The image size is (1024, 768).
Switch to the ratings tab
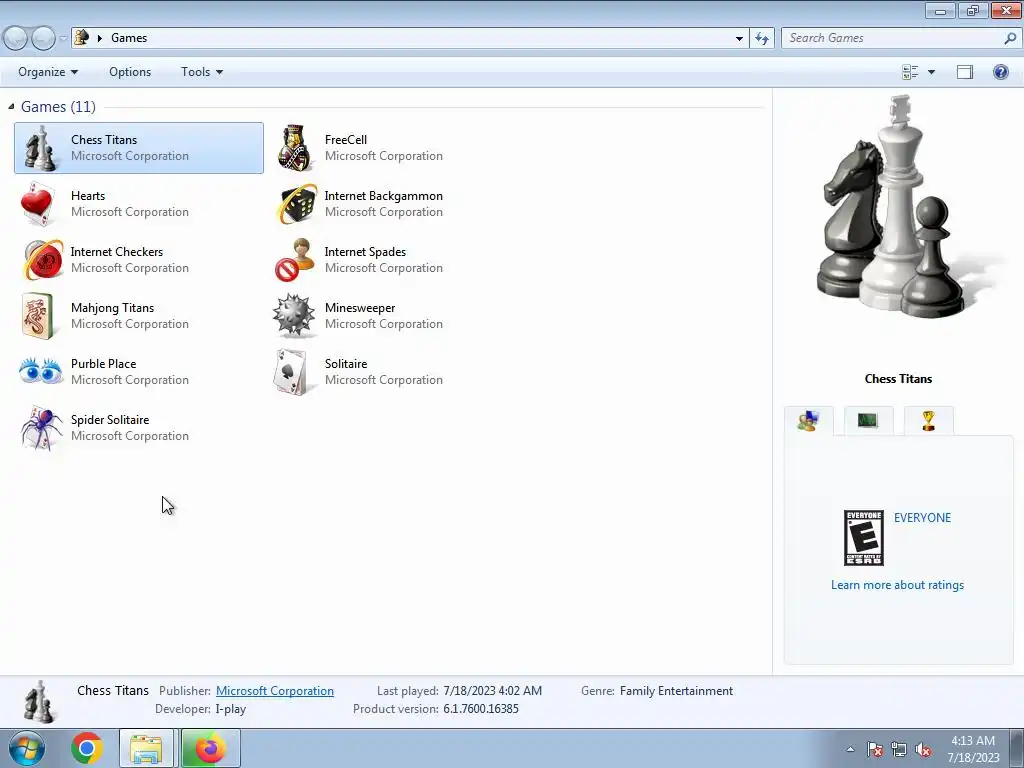808,421
